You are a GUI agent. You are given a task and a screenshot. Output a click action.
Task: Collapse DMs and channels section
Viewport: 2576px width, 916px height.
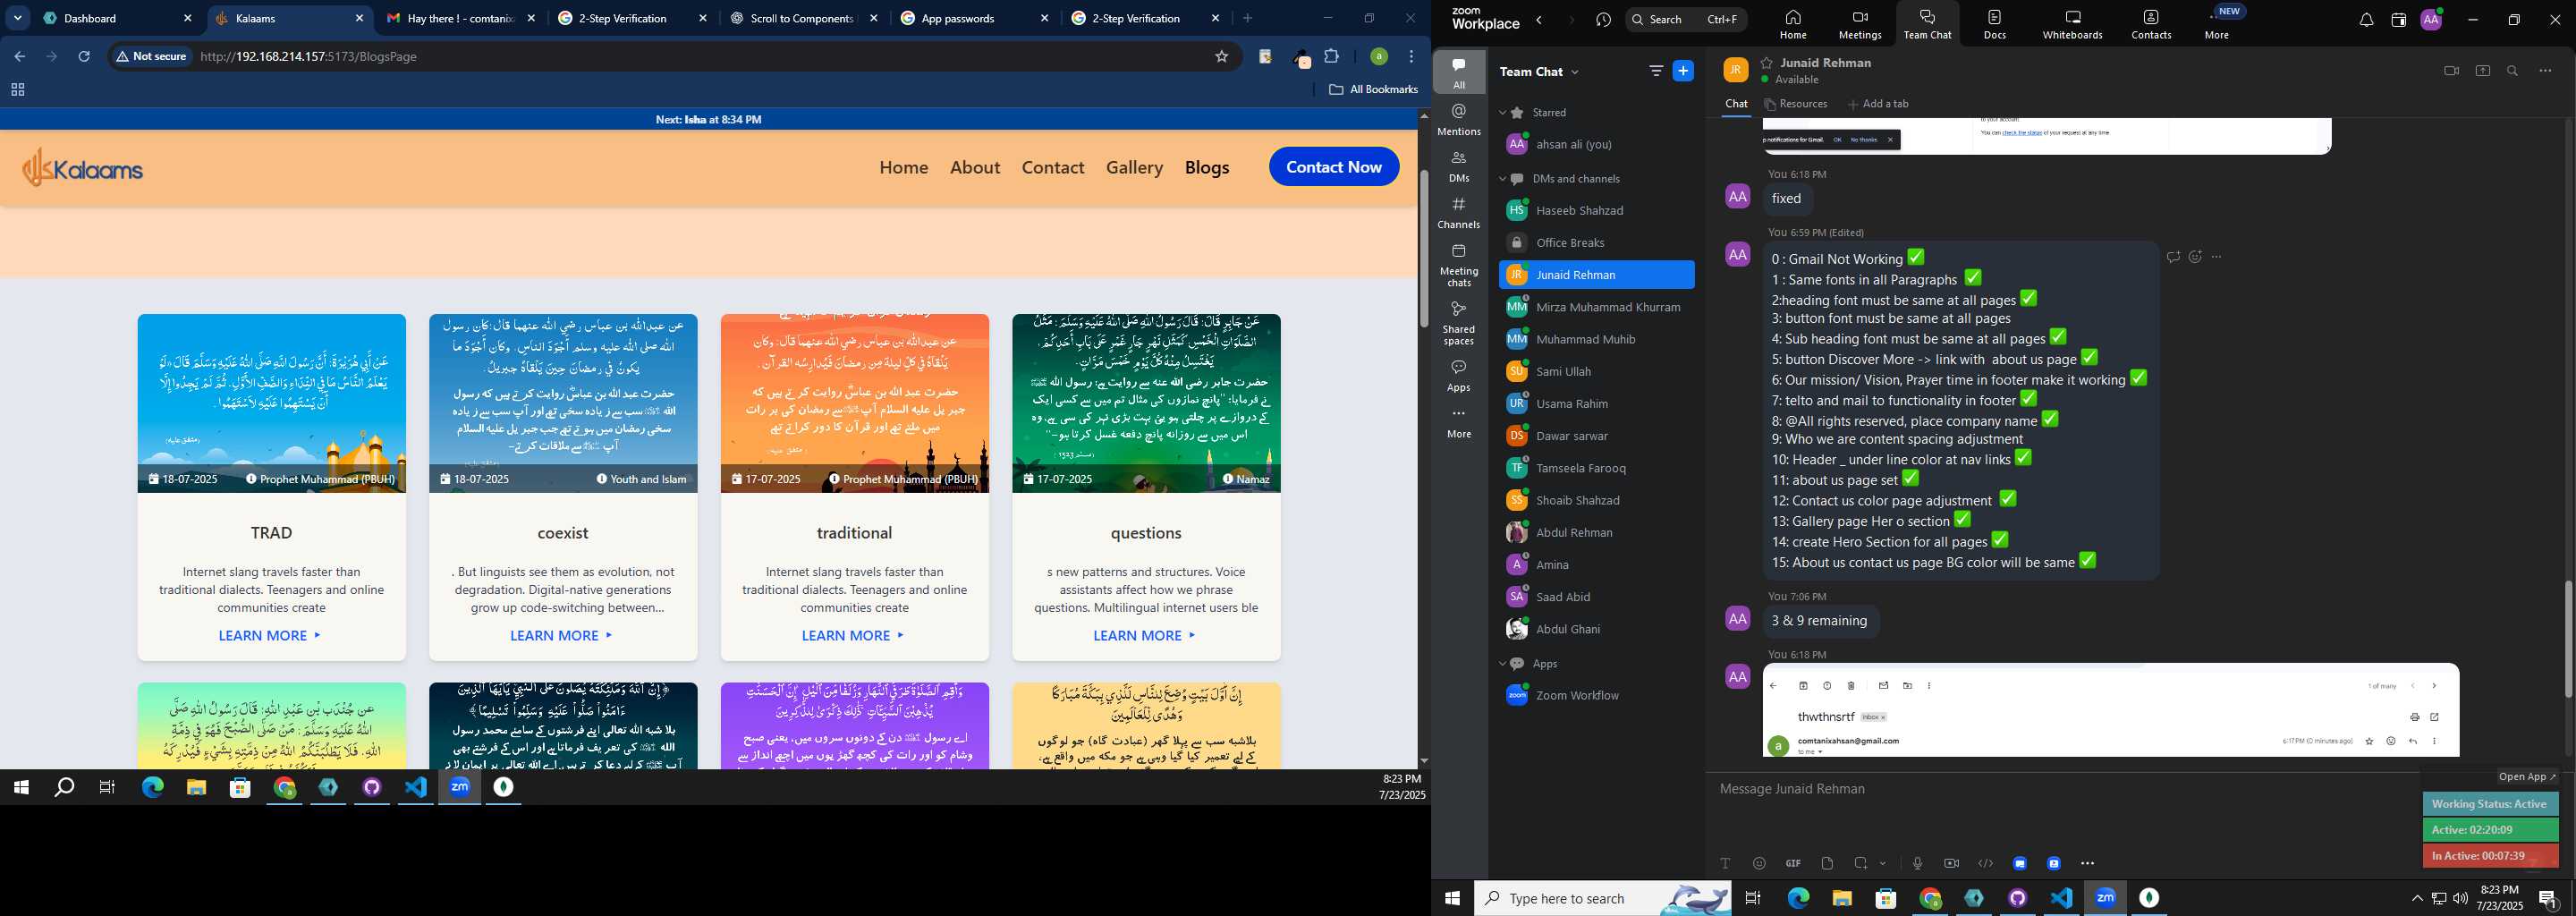pyautogui.click(x=1502, y=179)
